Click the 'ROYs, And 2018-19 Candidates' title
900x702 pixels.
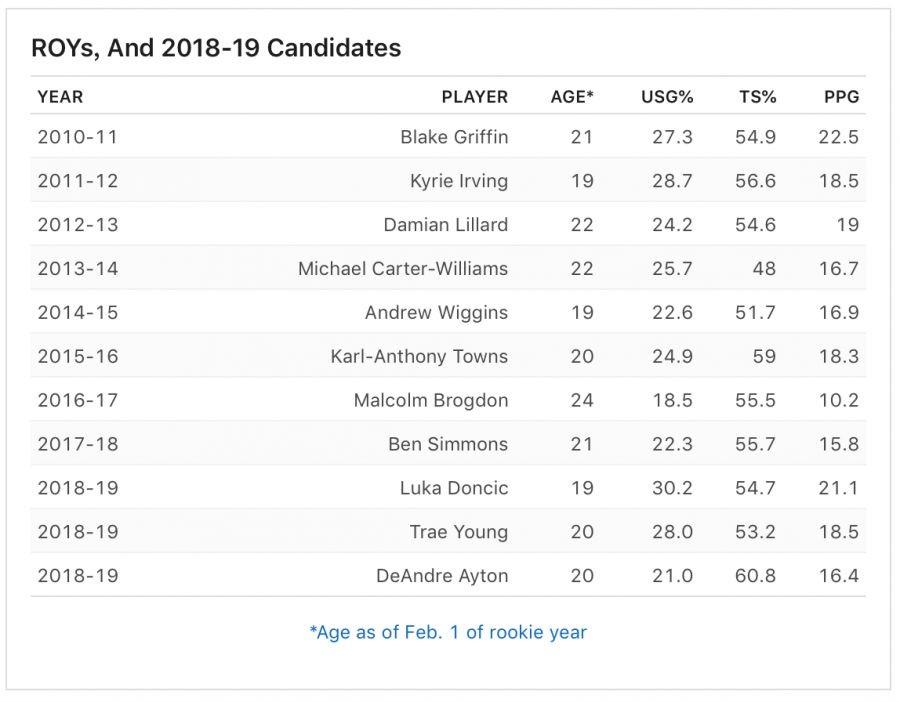(x=216, y=47)
